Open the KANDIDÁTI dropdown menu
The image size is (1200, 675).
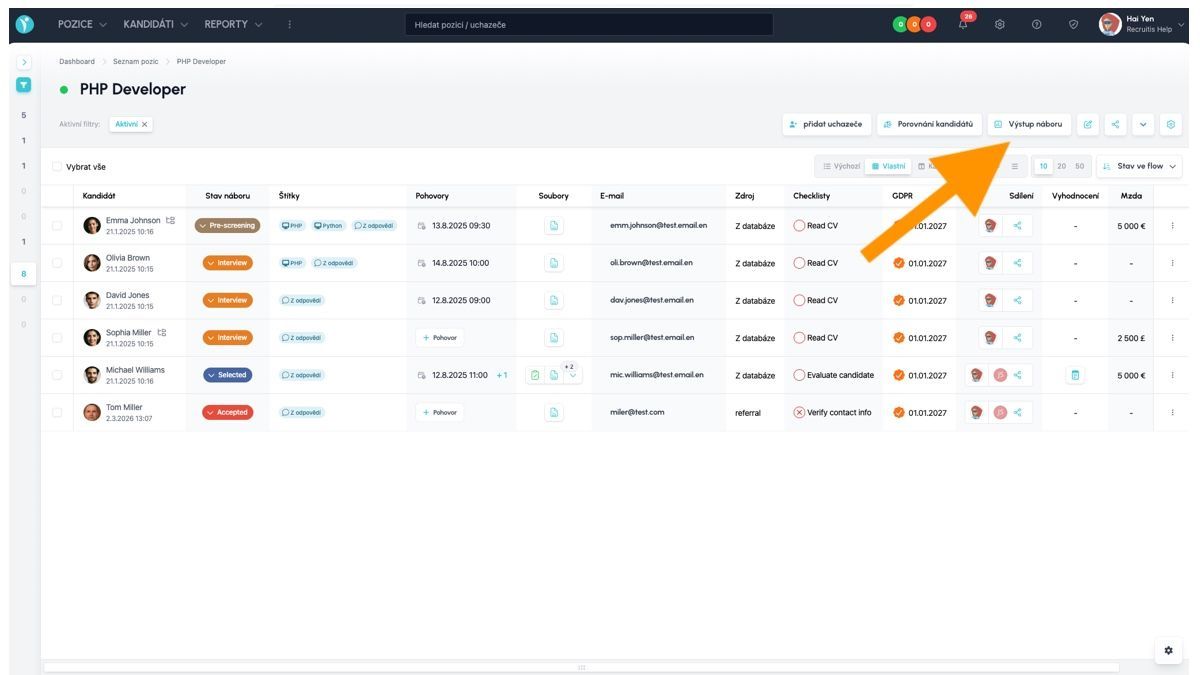point(156,25)
